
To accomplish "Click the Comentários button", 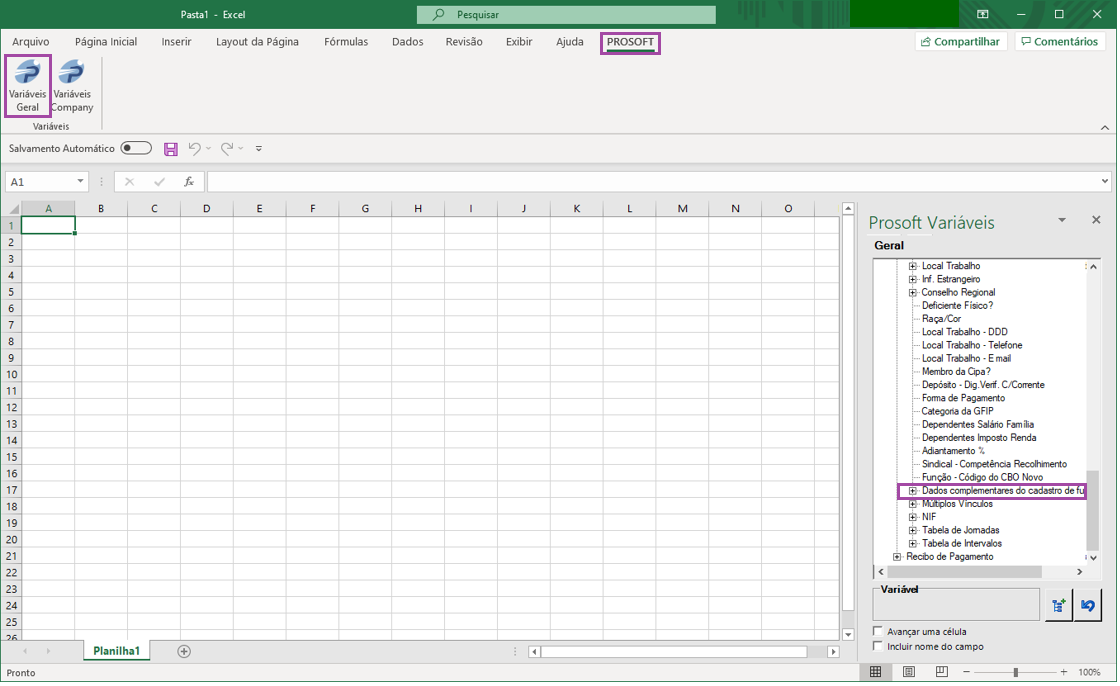I will point(1060,41).
